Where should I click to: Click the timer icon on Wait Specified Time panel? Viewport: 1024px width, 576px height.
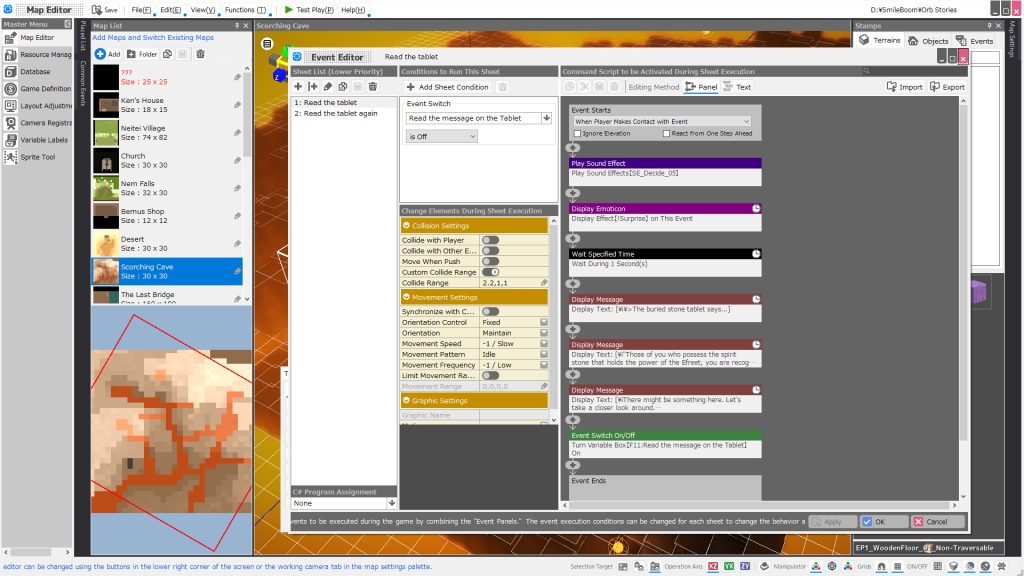click(x=756, y=253)
